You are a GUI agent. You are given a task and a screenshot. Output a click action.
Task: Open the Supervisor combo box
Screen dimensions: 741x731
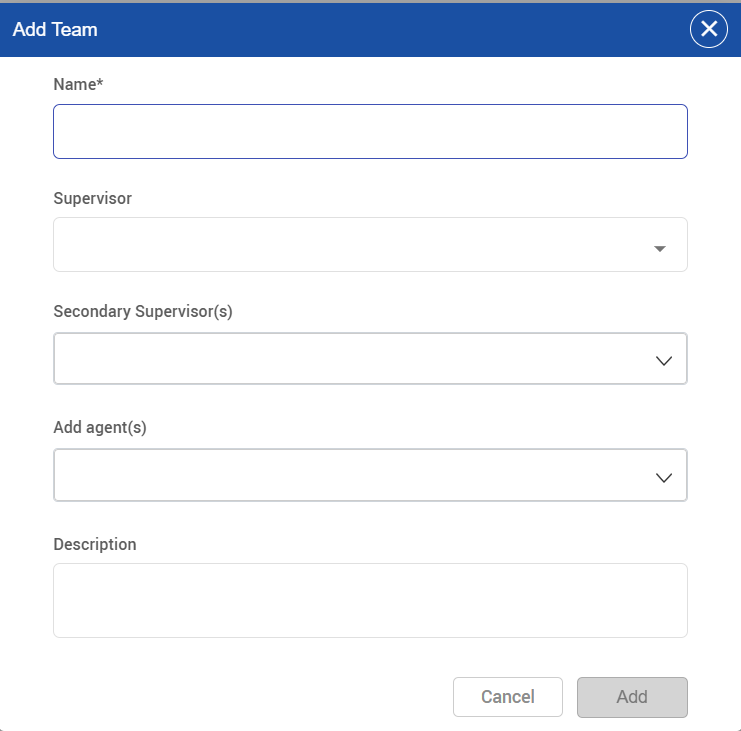coord(350,245)
